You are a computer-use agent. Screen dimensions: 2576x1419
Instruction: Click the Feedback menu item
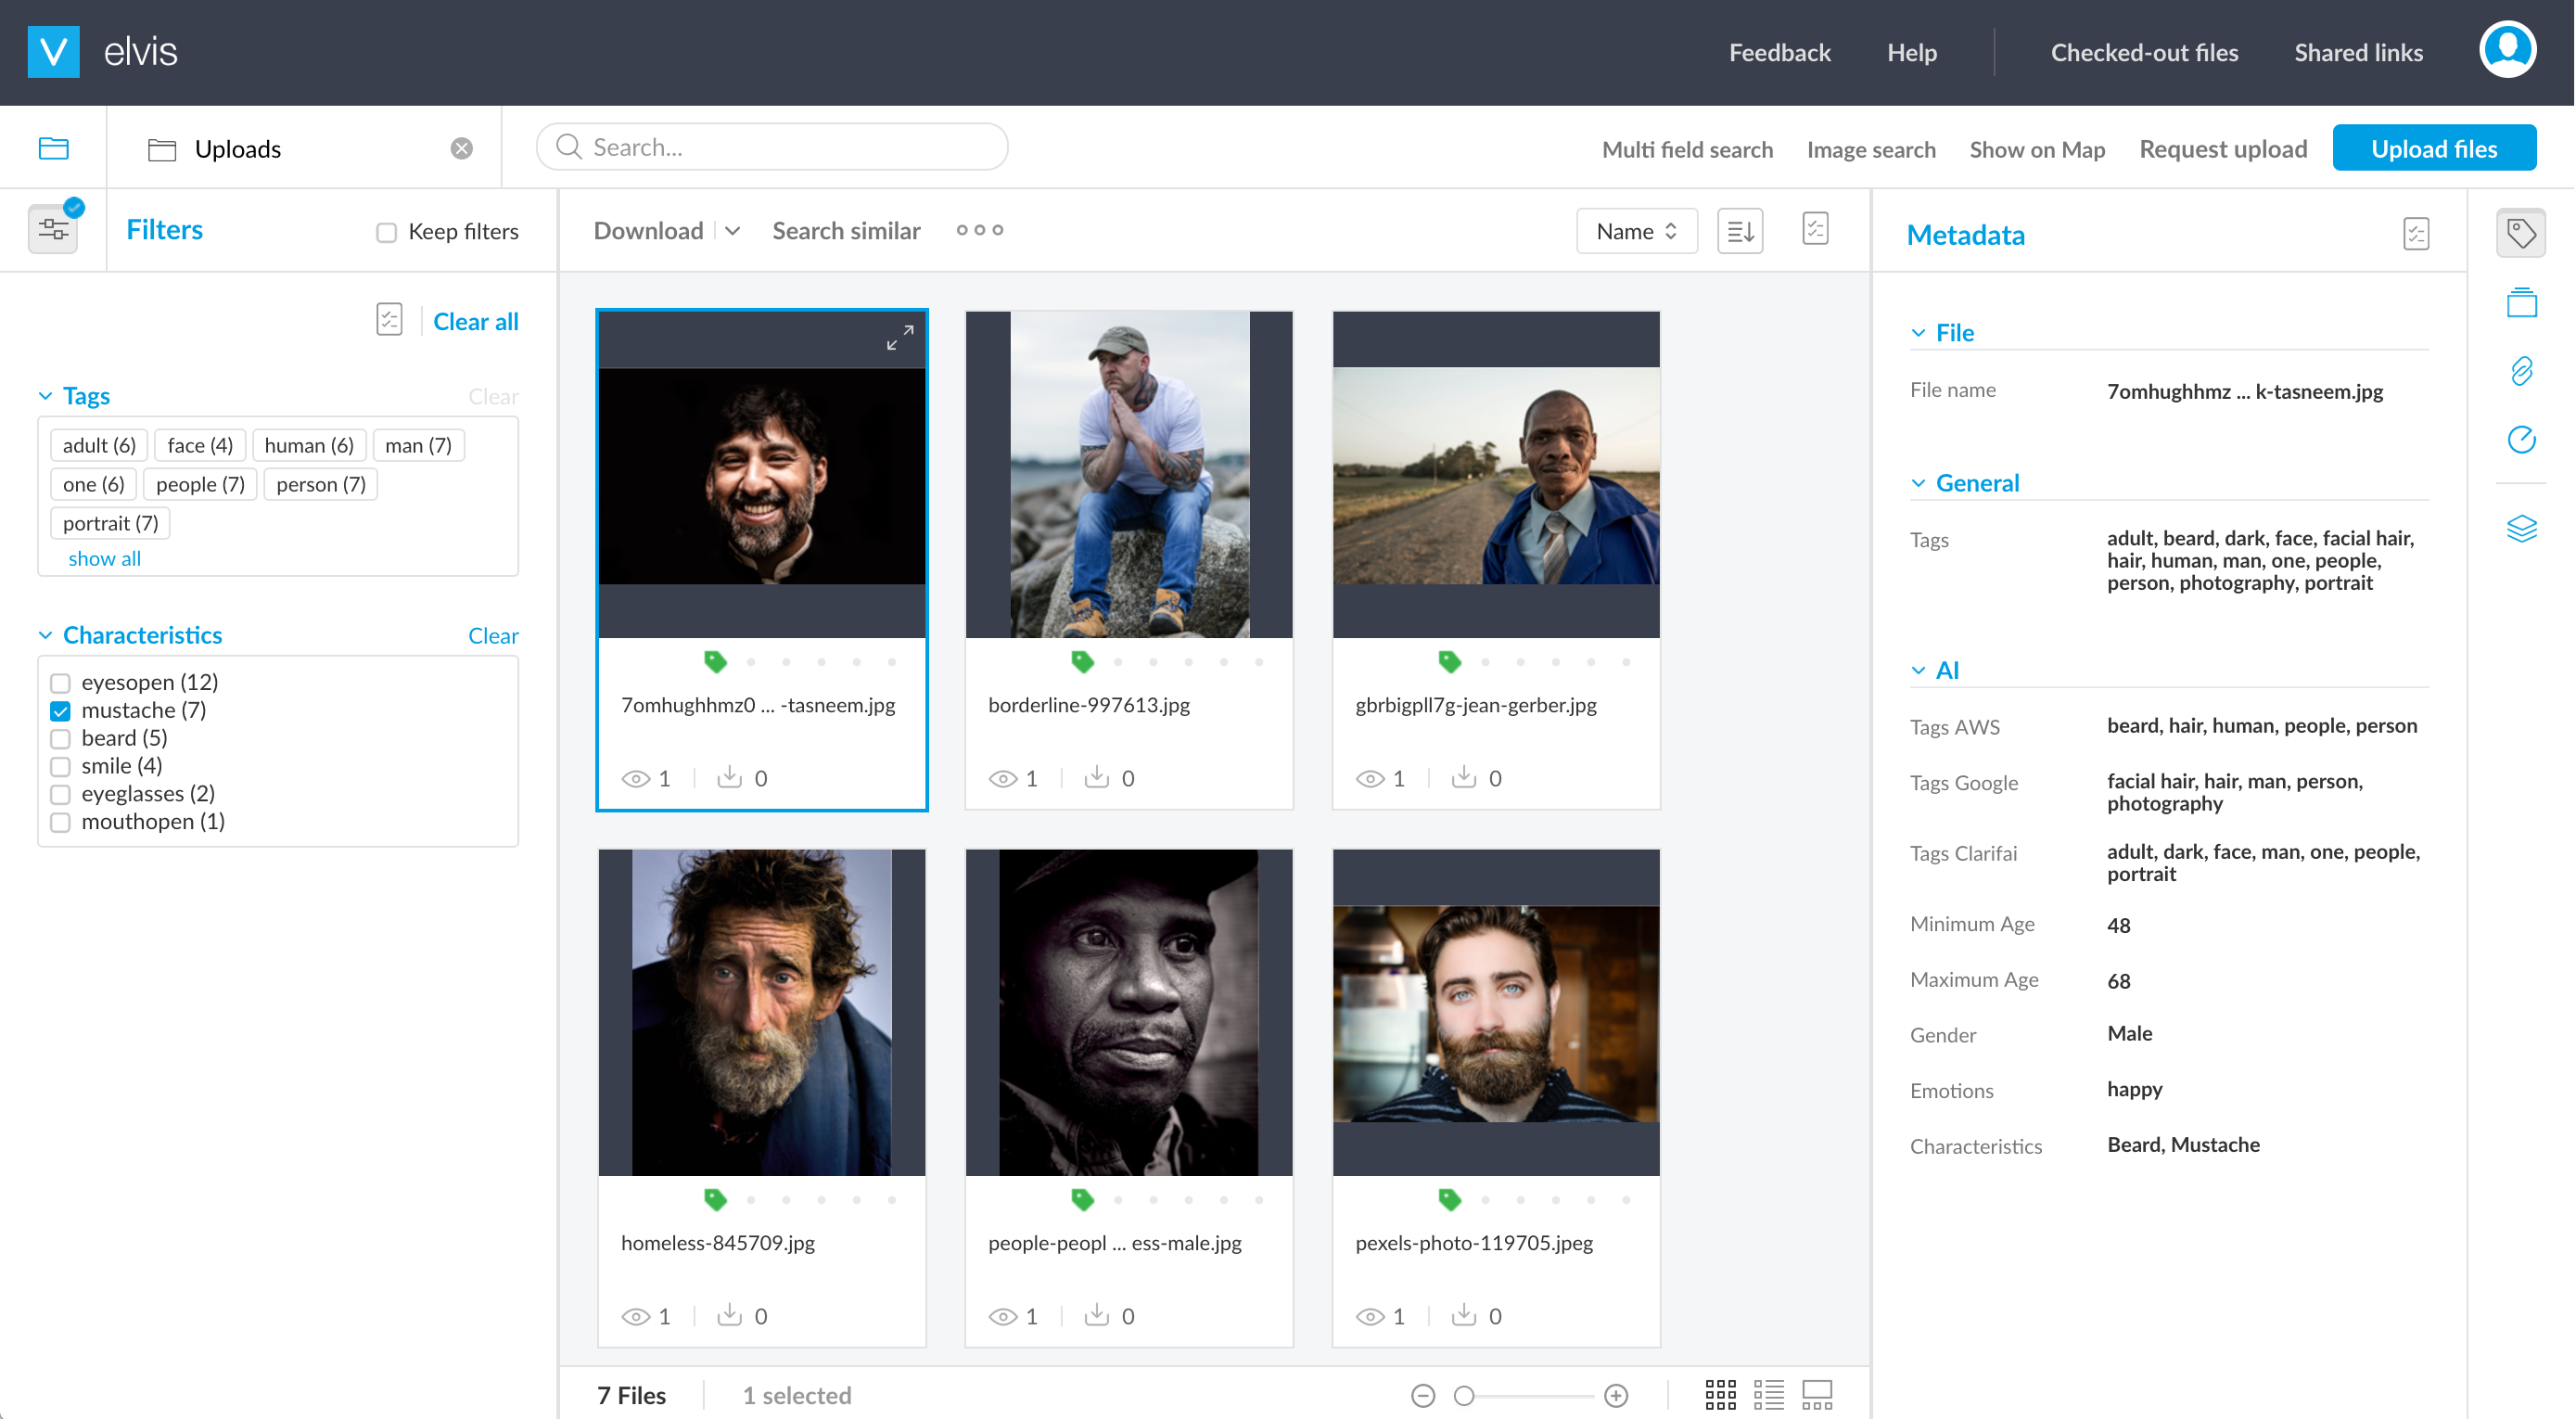pos(1779,53)
